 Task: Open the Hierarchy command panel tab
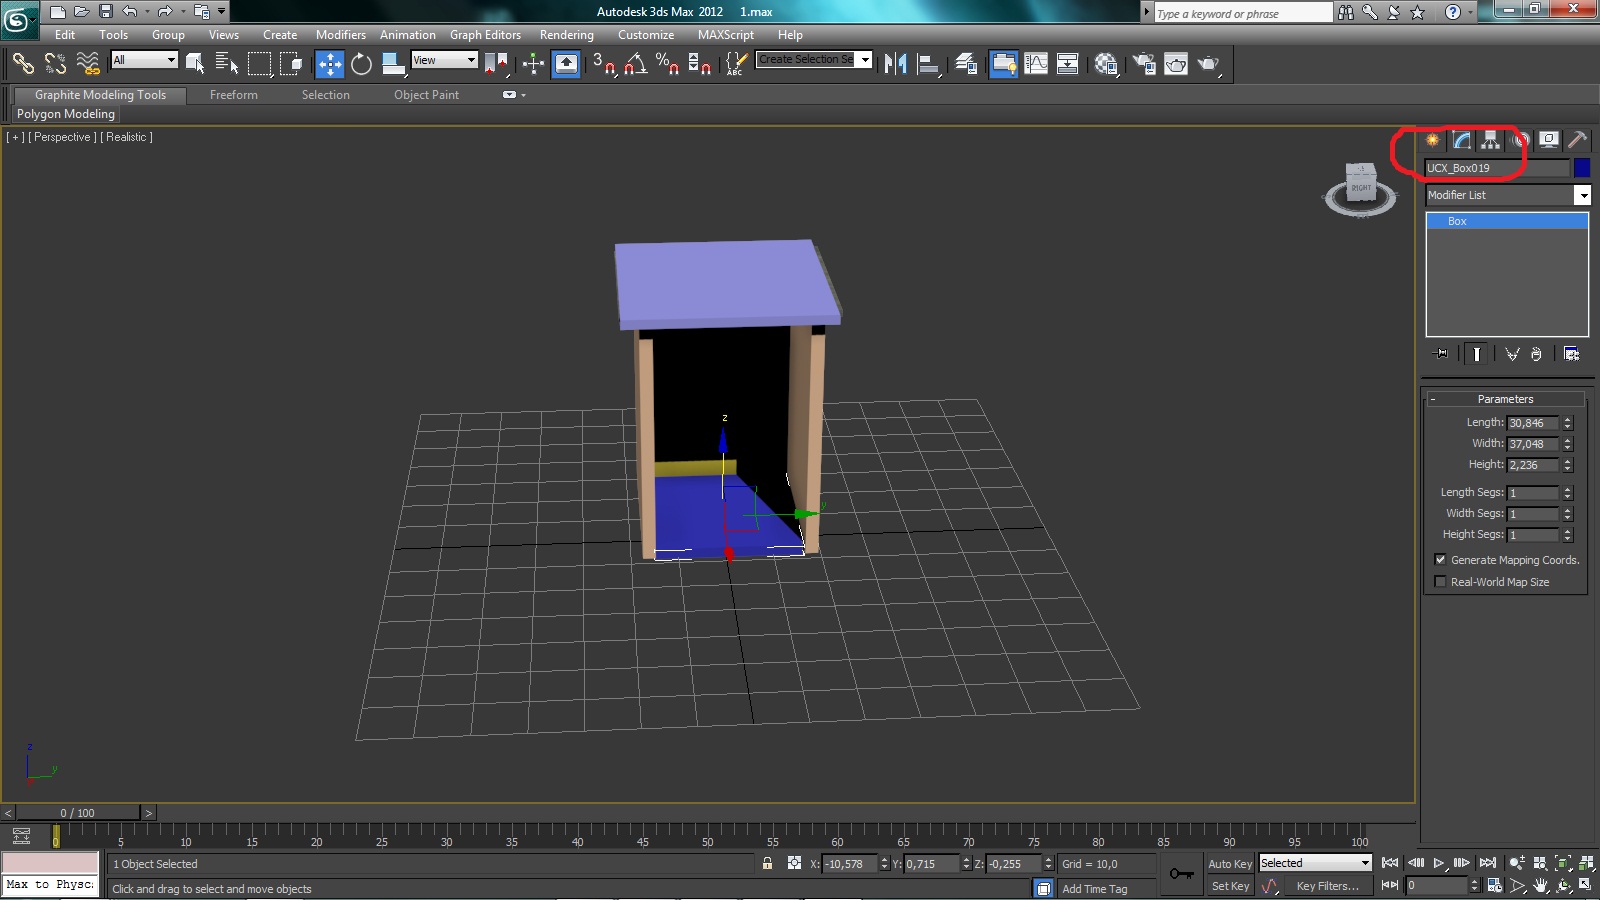pos(1490,140)
